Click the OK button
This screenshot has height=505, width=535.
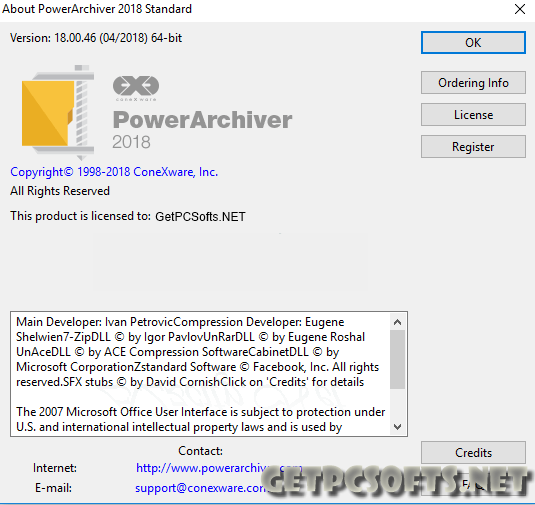point(473,43)
